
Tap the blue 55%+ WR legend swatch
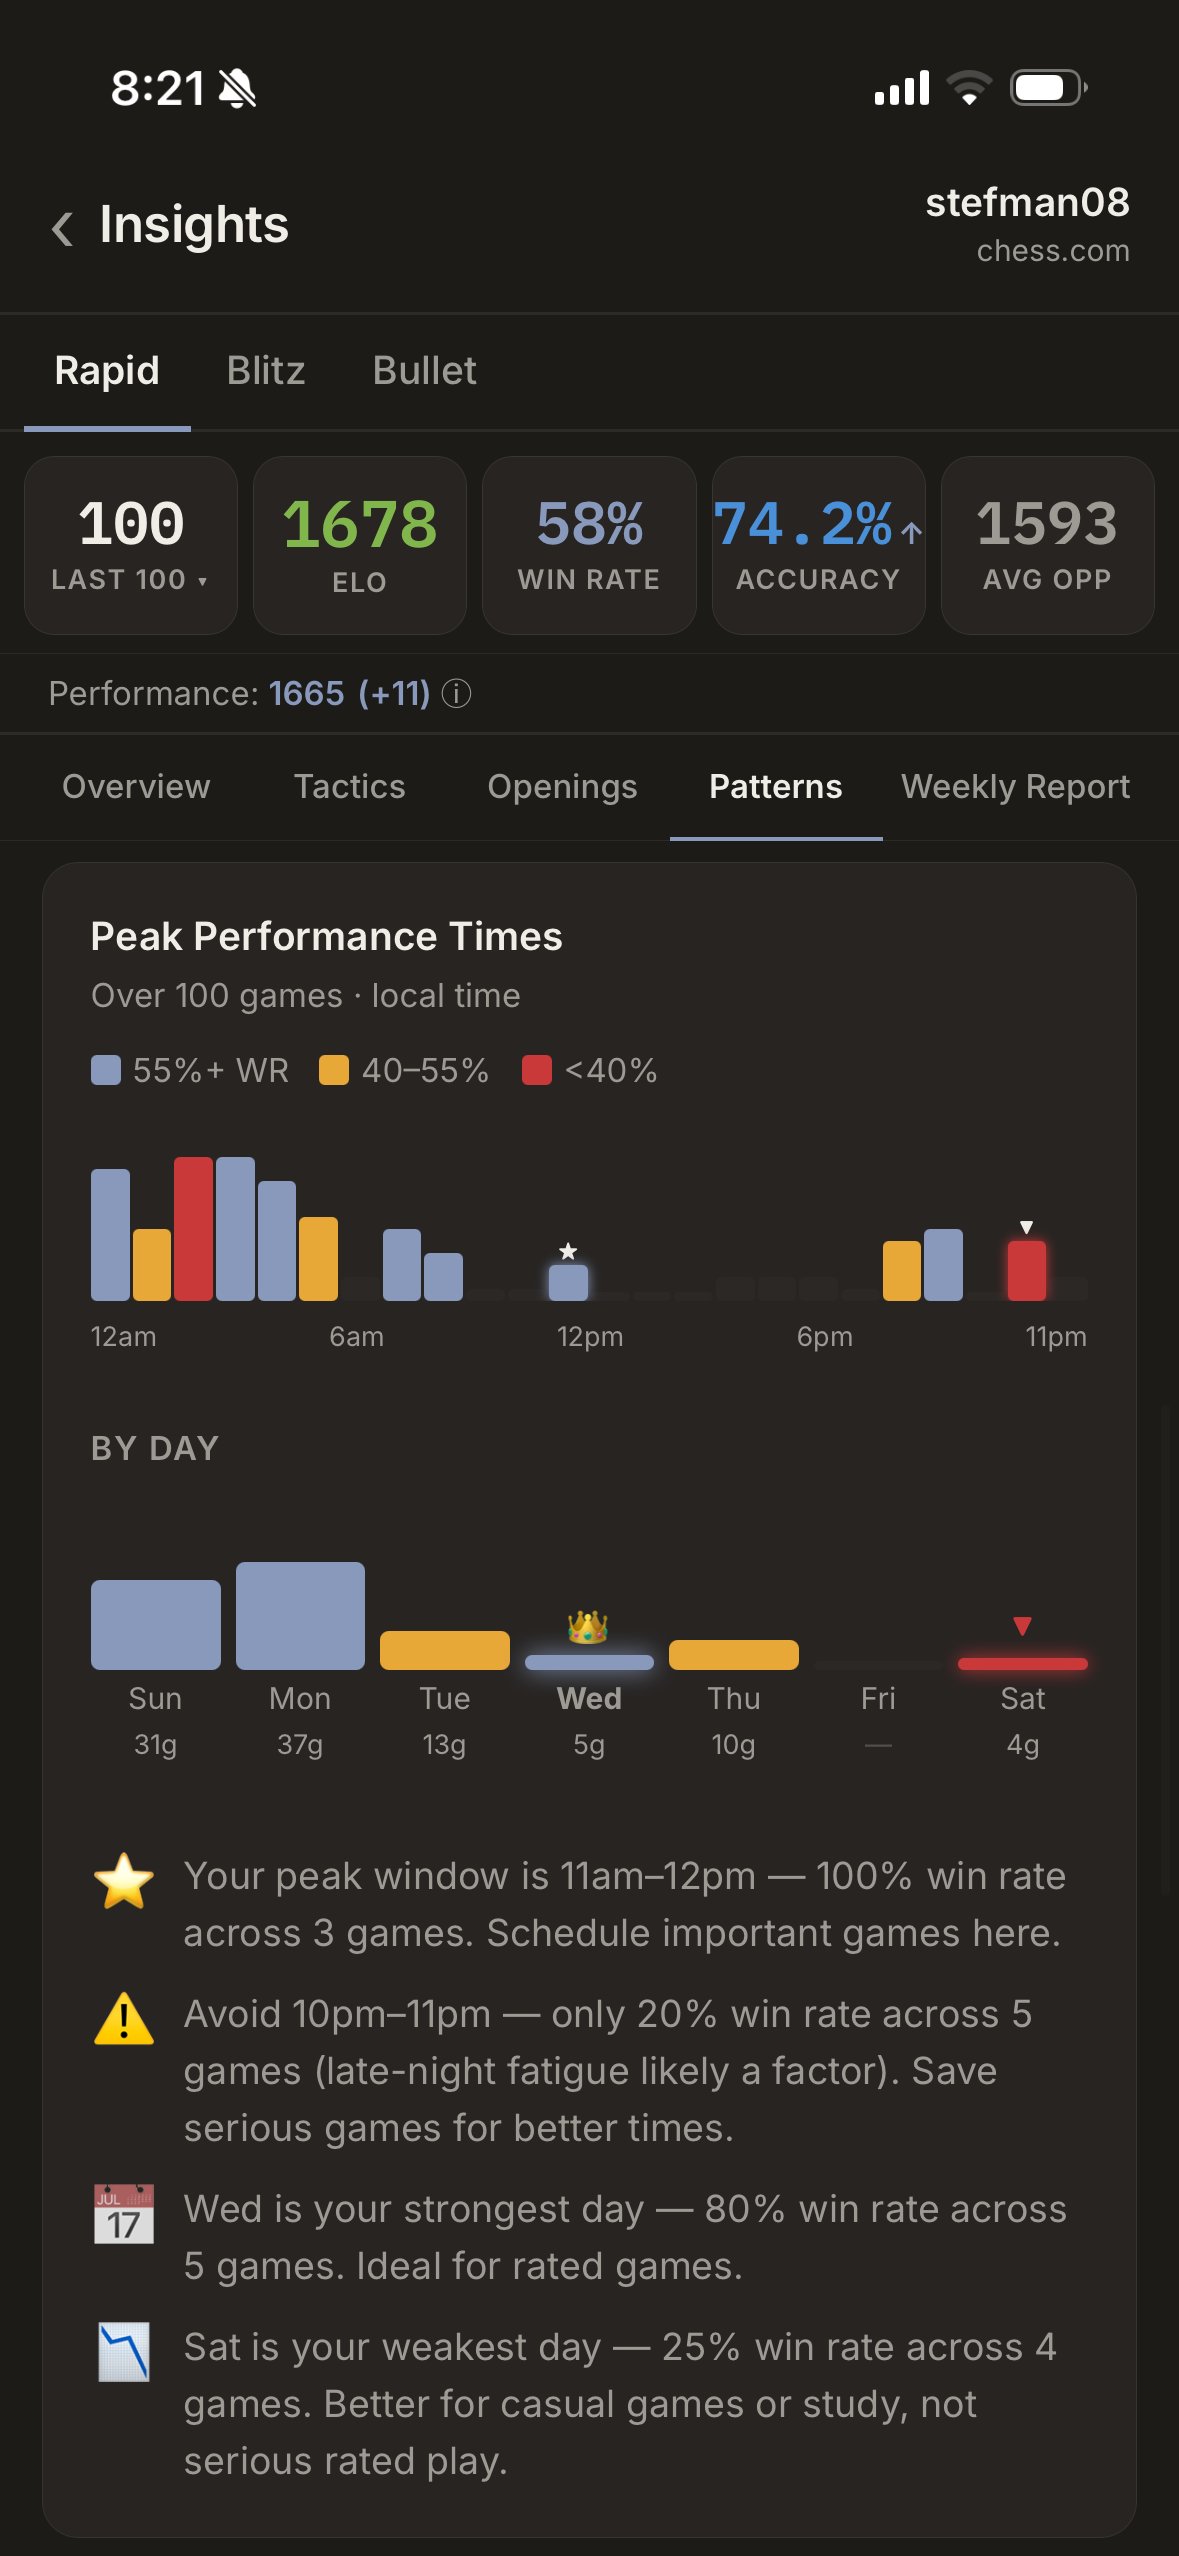point(106,1070)
